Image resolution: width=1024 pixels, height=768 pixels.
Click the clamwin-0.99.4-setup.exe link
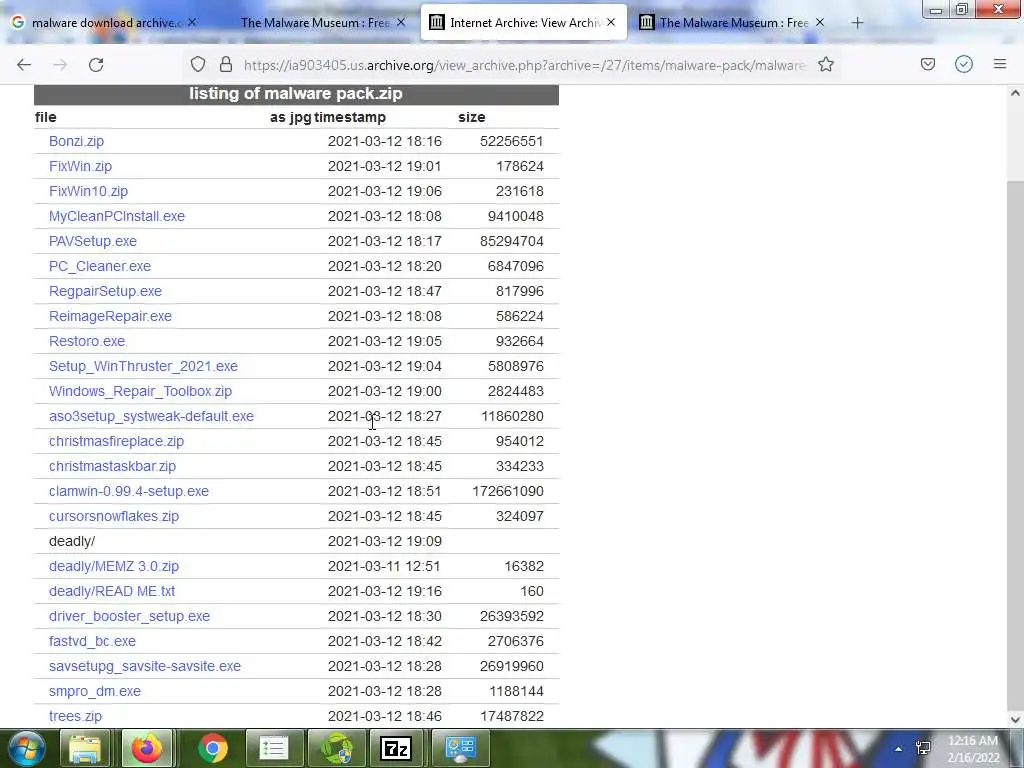[x=129, y=491]
